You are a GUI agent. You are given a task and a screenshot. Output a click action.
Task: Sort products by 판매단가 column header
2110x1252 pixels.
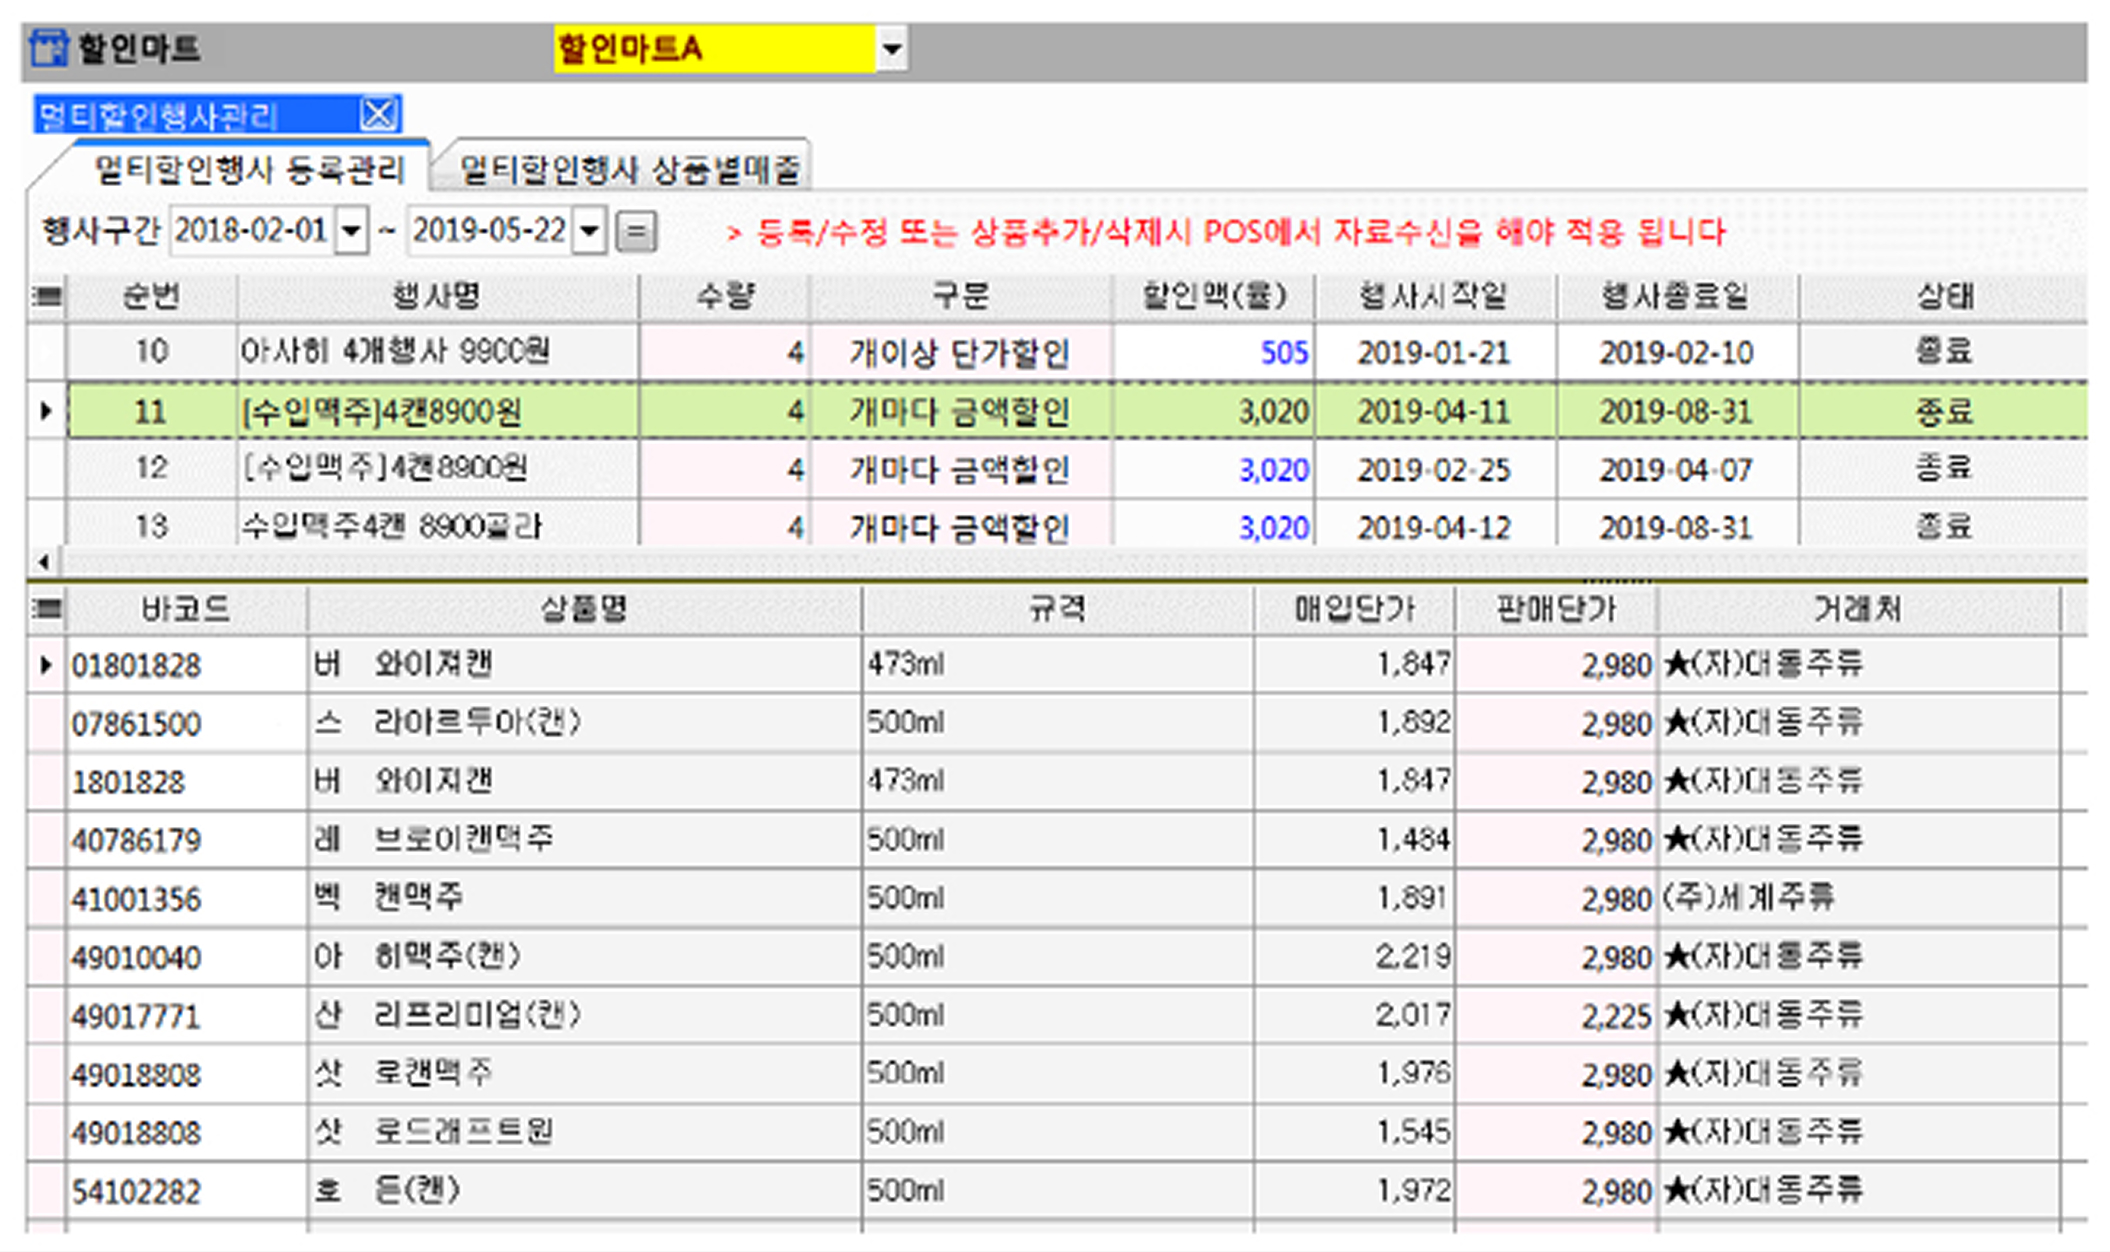[1555, 609]
